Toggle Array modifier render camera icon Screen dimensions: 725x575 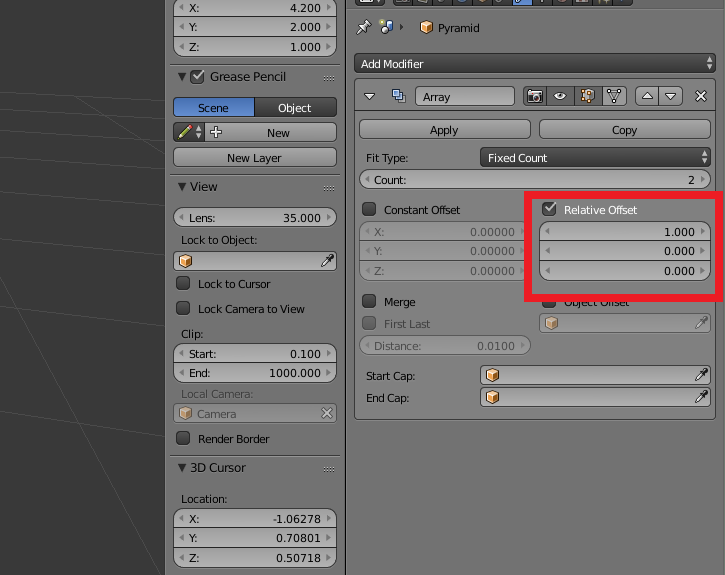[535, 96]
